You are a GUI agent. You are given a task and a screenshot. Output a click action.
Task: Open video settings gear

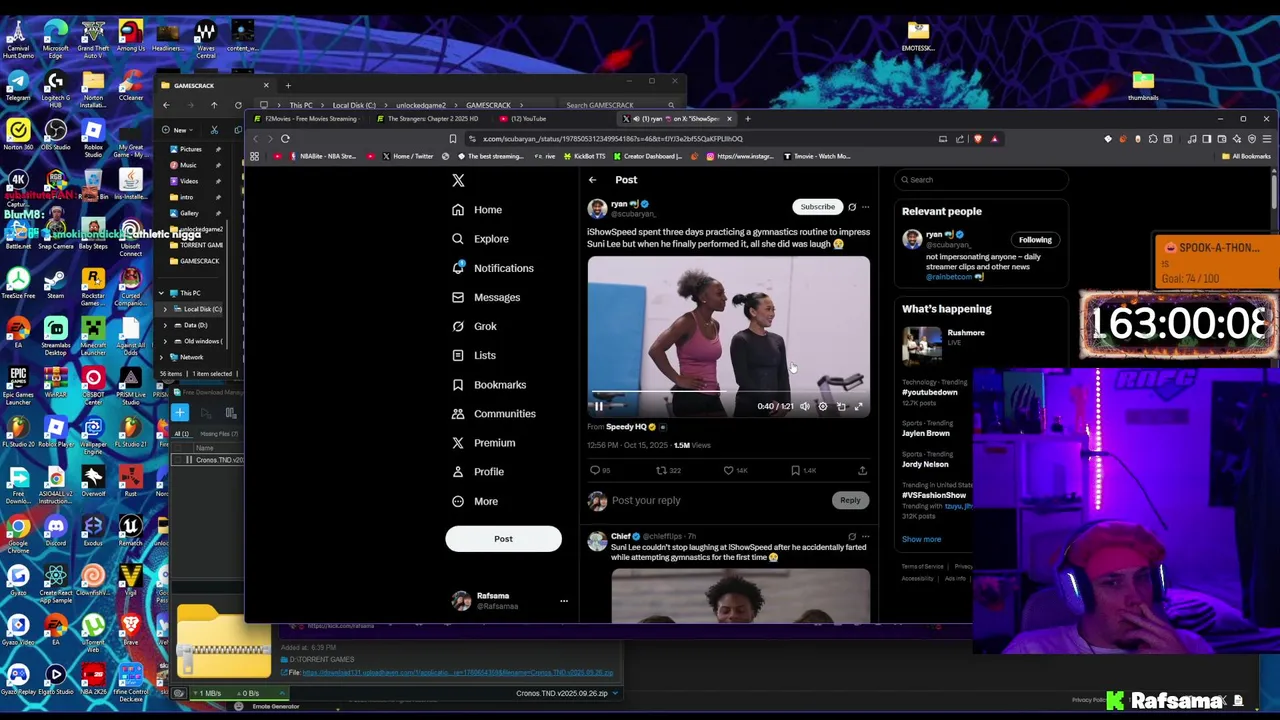(823, 406)
